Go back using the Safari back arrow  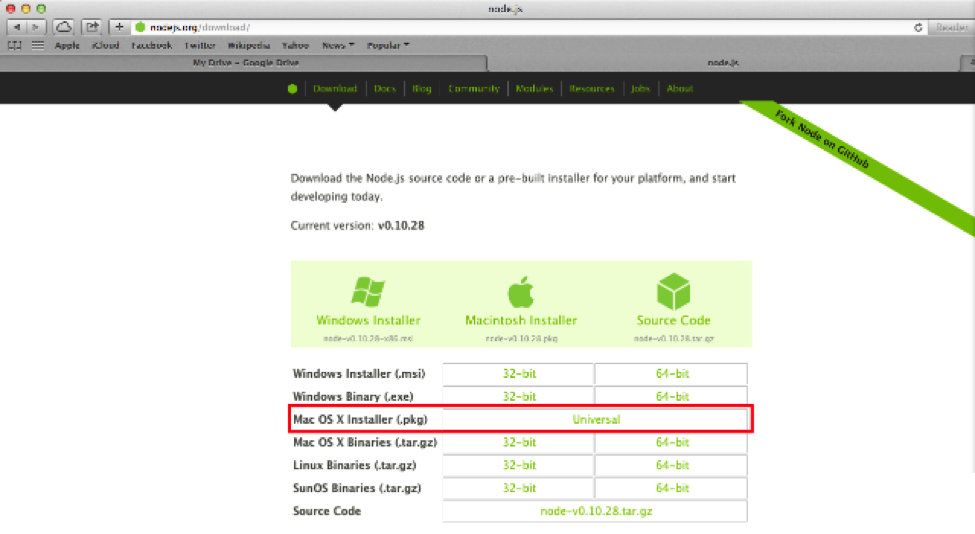coord(17,27)
